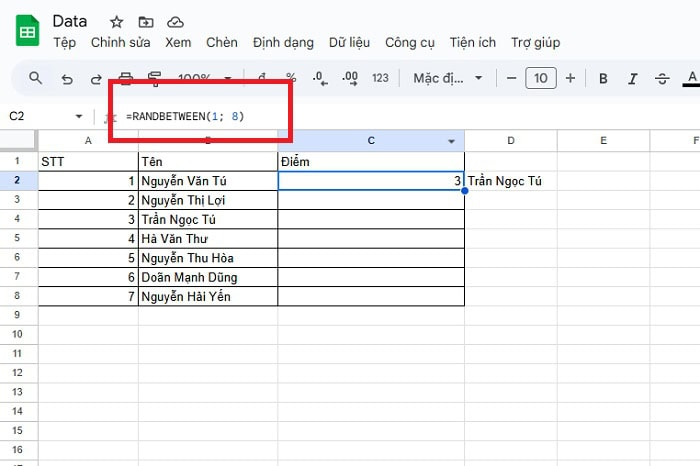Open the 123 number format menu
This screenshot has width=700, height=466.
[380, 78]
